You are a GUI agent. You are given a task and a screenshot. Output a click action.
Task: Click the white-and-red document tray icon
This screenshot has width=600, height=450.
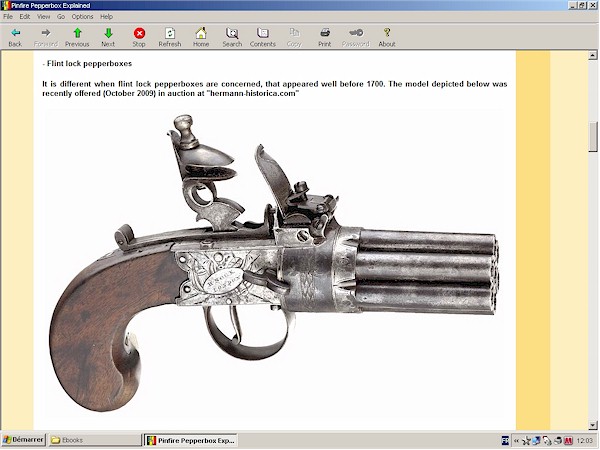[547, 441]
